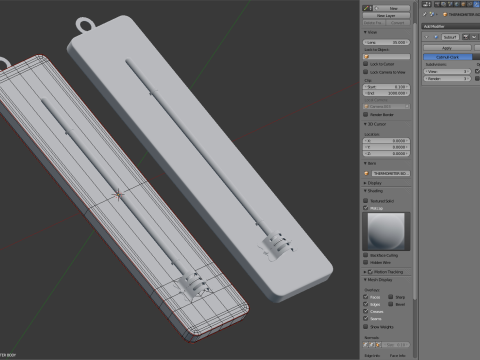This screenshot has height=360, width=480.
Task: Click the Item object name field
Action: [x=391, y=173]
